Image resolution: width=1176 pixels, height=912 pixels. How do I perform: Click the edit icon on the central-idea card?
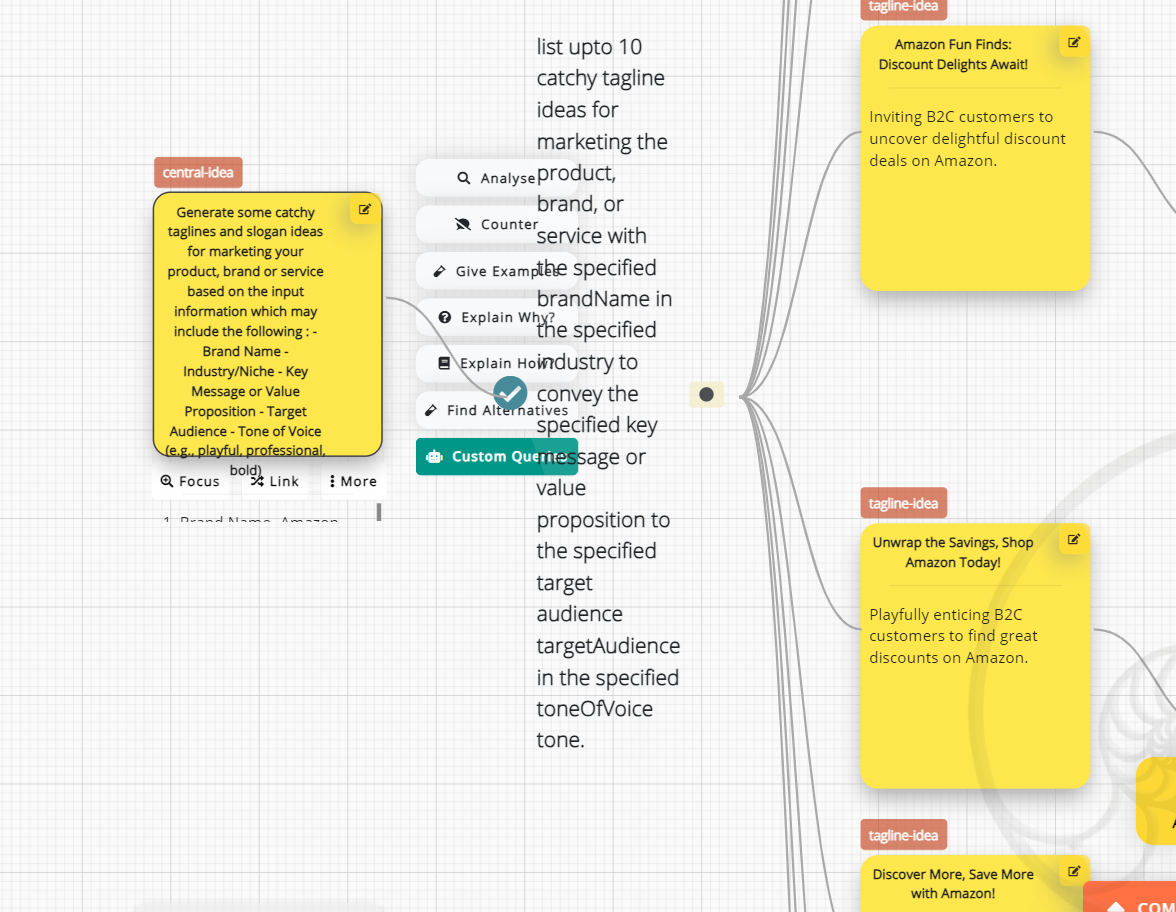point(364,210)
